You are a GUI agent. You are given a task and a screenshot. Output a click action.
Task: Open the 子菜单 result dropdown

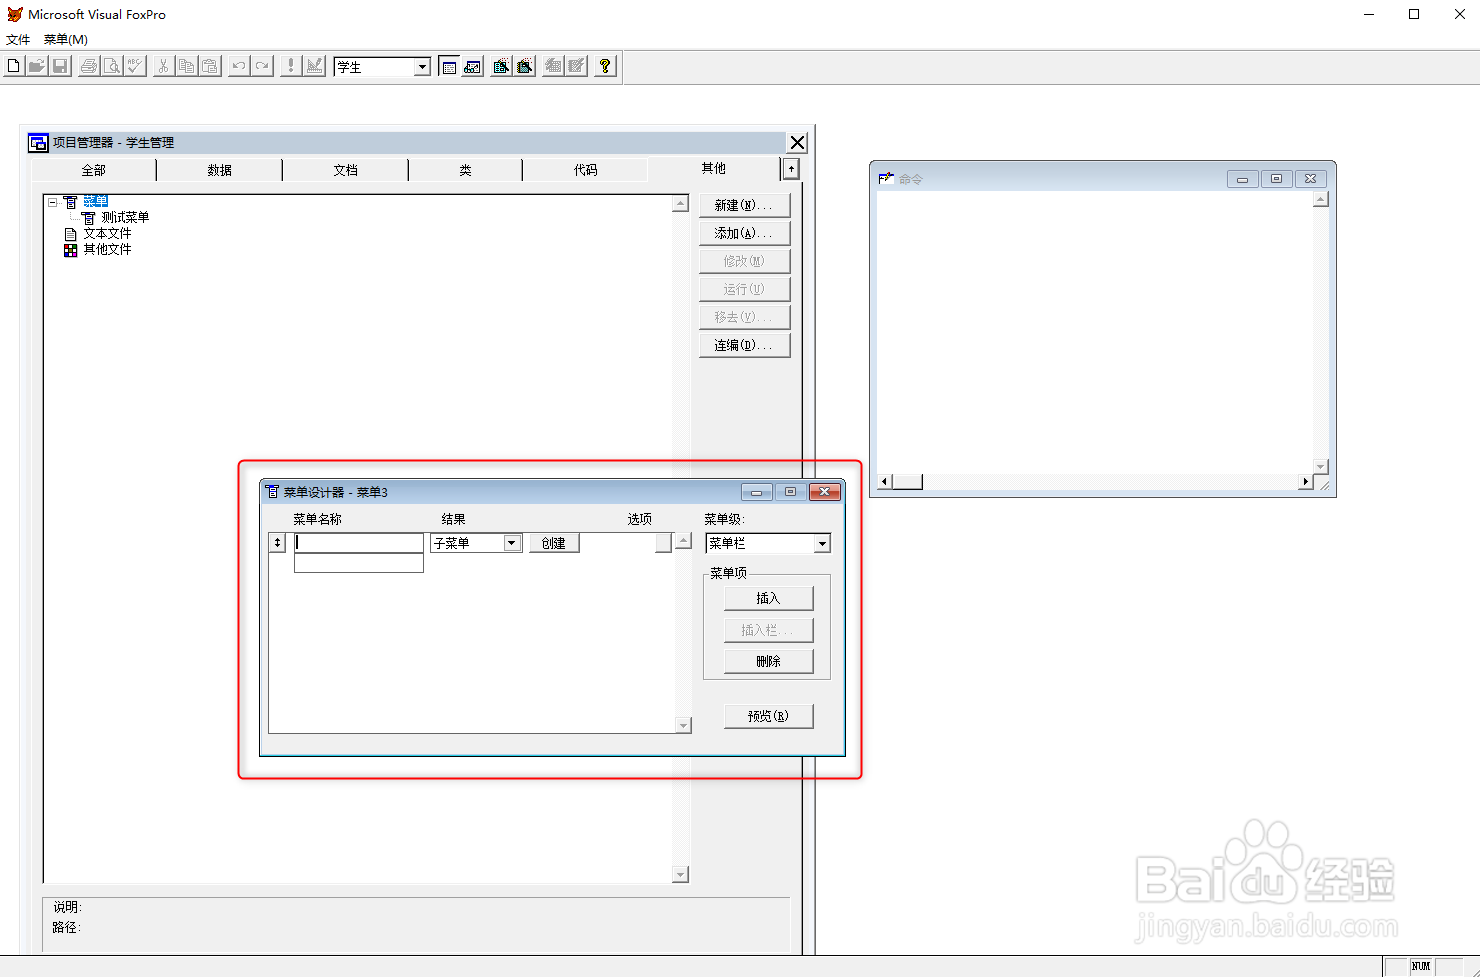[511, 543]
